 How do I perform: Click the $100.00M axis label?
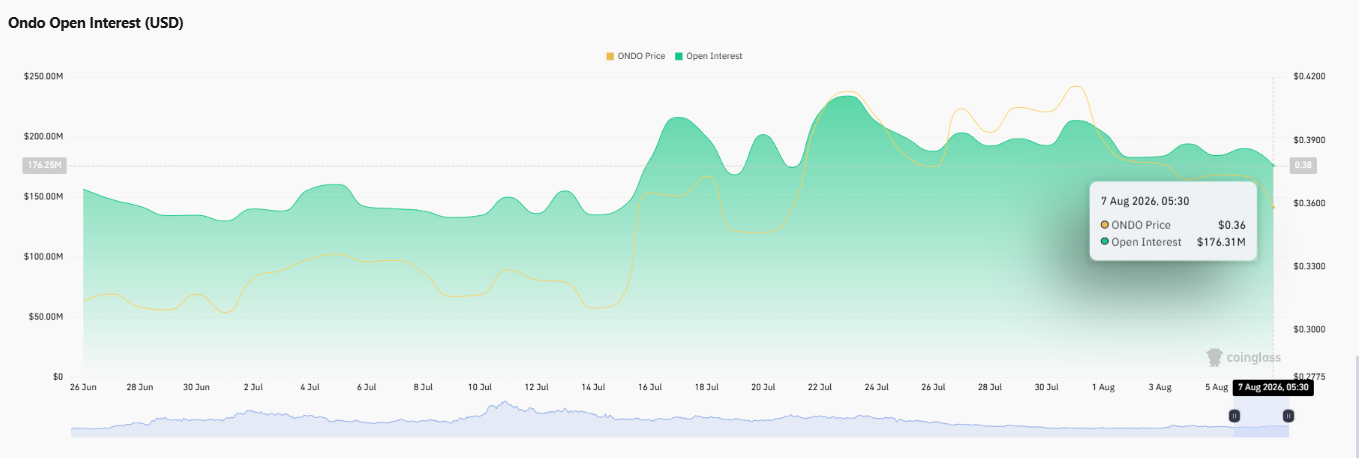(x=43, y=257)
